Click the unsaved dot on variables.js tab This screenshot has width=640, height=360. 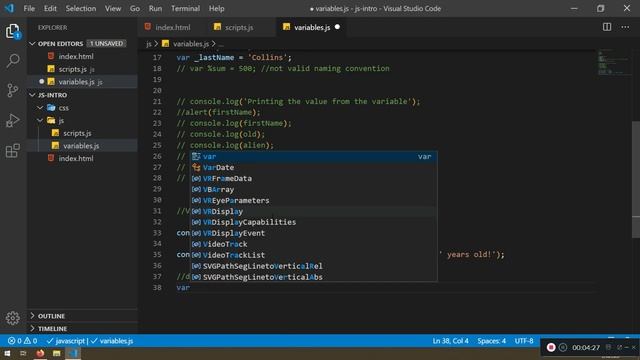pos(337,27)
